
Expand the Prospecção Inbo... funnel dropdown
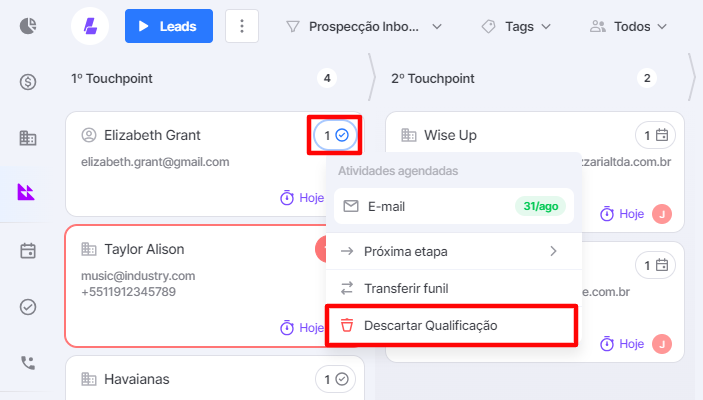[364, 27]
